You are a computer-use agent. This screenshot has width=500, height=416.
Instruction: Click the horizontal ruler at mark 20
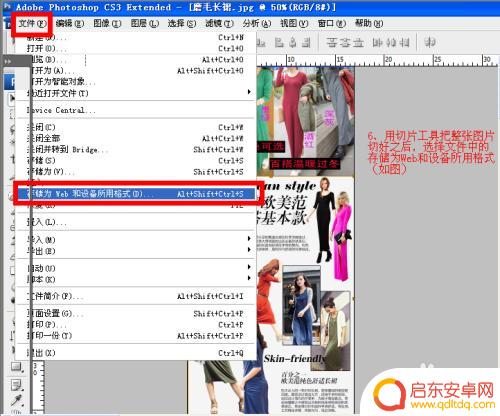pos(388,60)
